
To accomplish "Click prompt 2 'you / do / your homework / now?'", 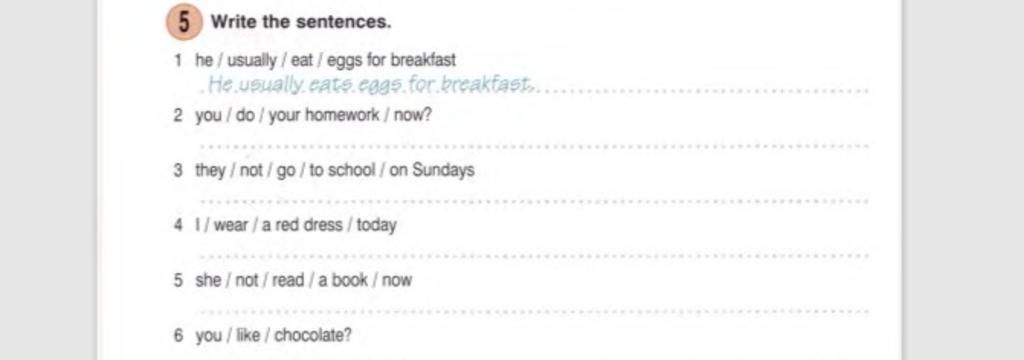I will click(313, 116).
